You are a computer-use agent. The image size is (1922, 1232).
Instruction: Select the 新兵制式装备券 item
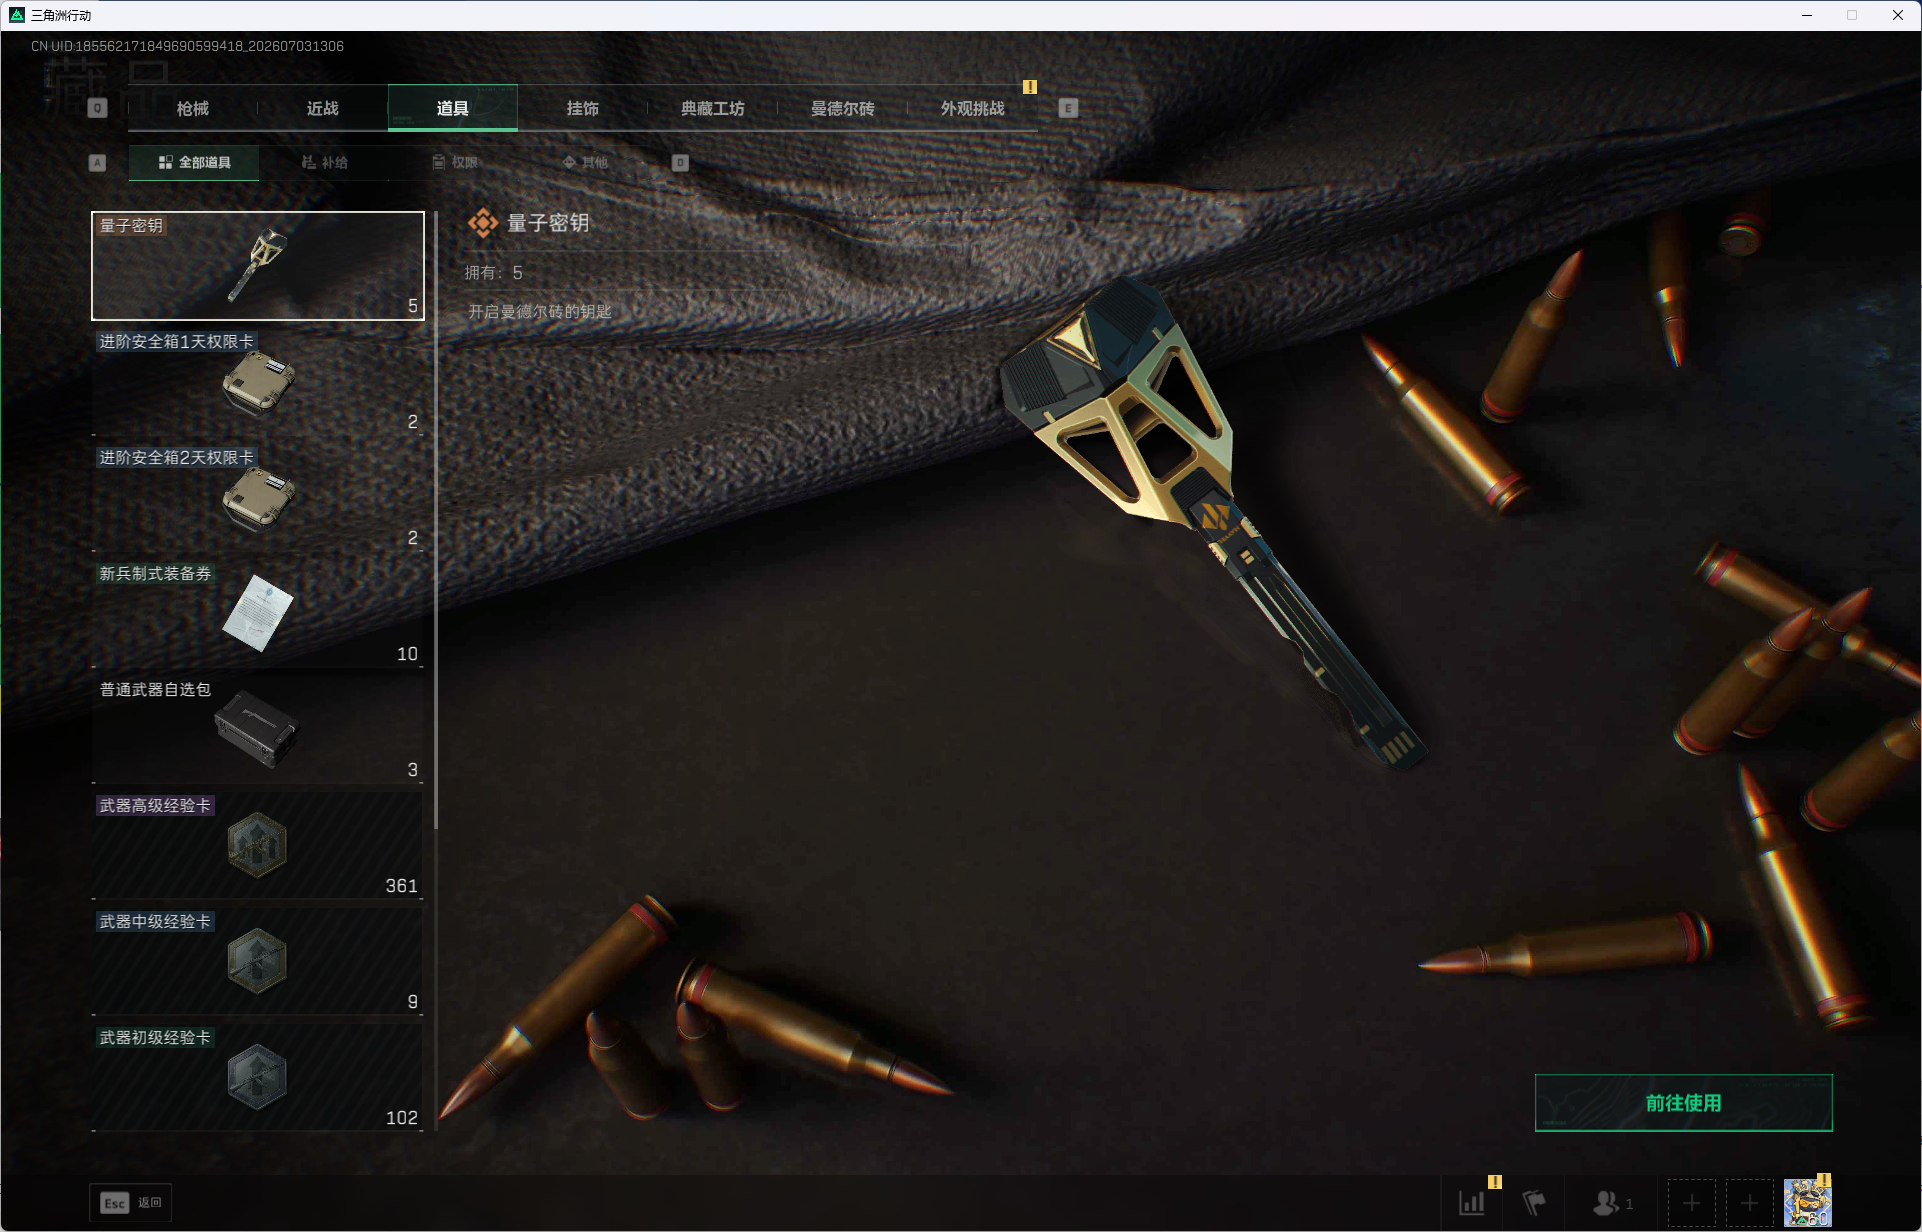(x=258, y=614)
